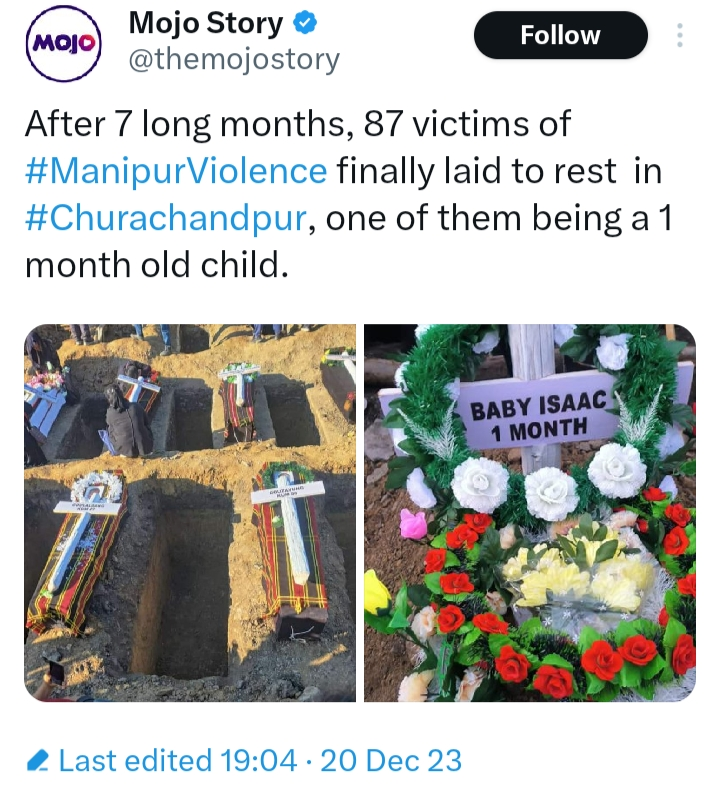The height and width of the screenshot is (790, 719).
Task: Click the blue verified badge
Action: (304, 23)
